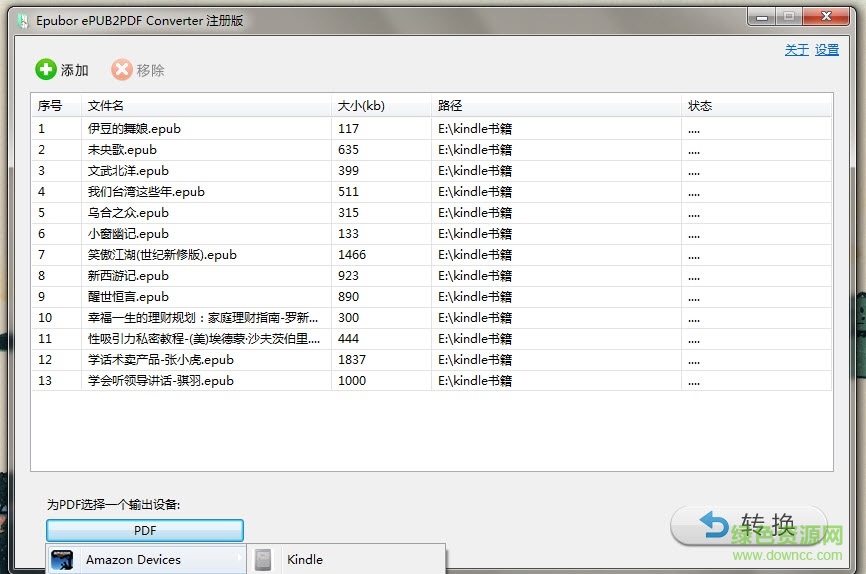The image size is (866, 574).
Task: Select the row 乌合之众.epub
Action: click(x=431, y=213)
